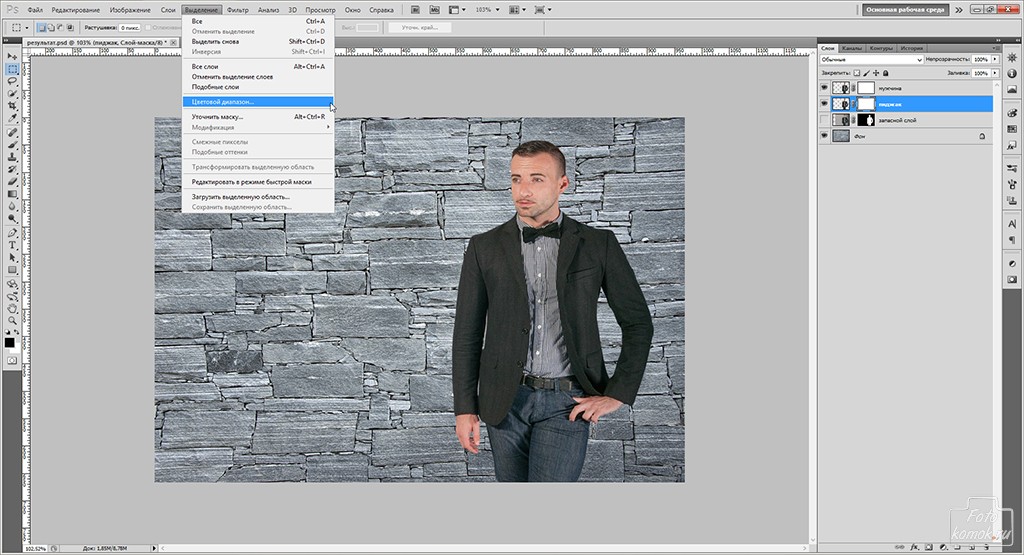Hide the мужчина layer with its eye icon

824,87
